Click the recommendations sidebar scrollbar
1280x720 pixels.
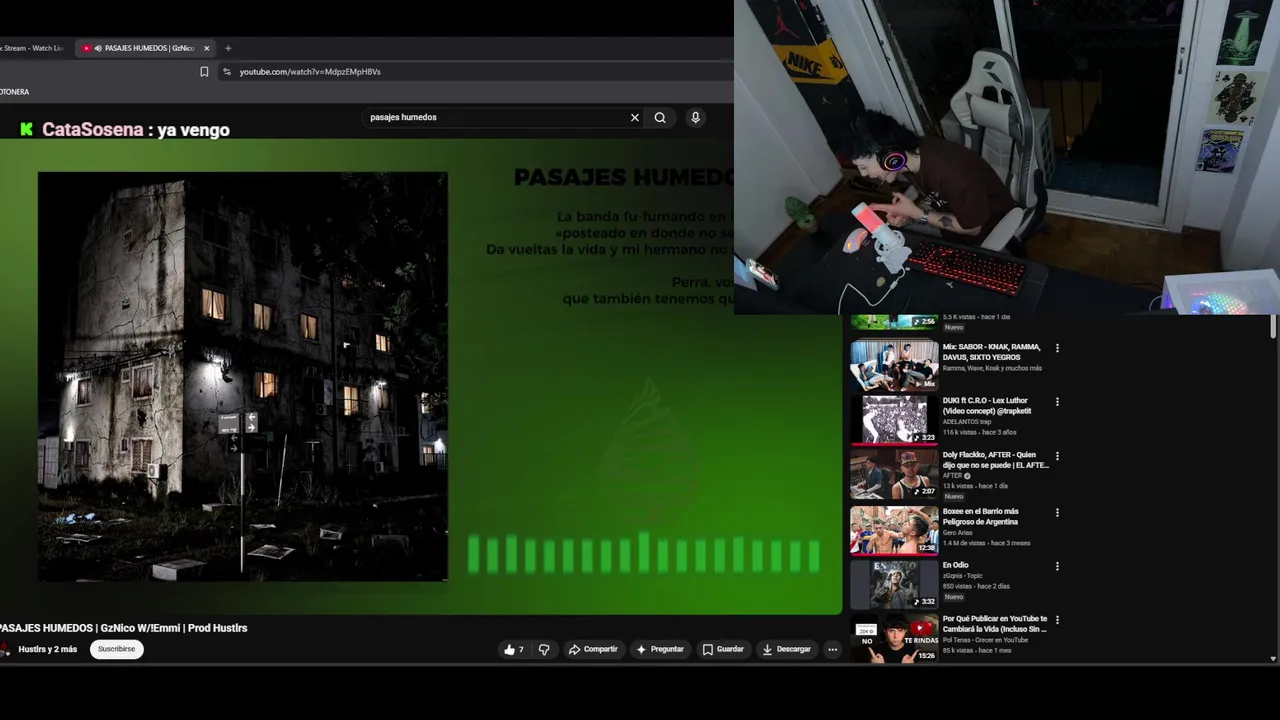pos(1273,328)
